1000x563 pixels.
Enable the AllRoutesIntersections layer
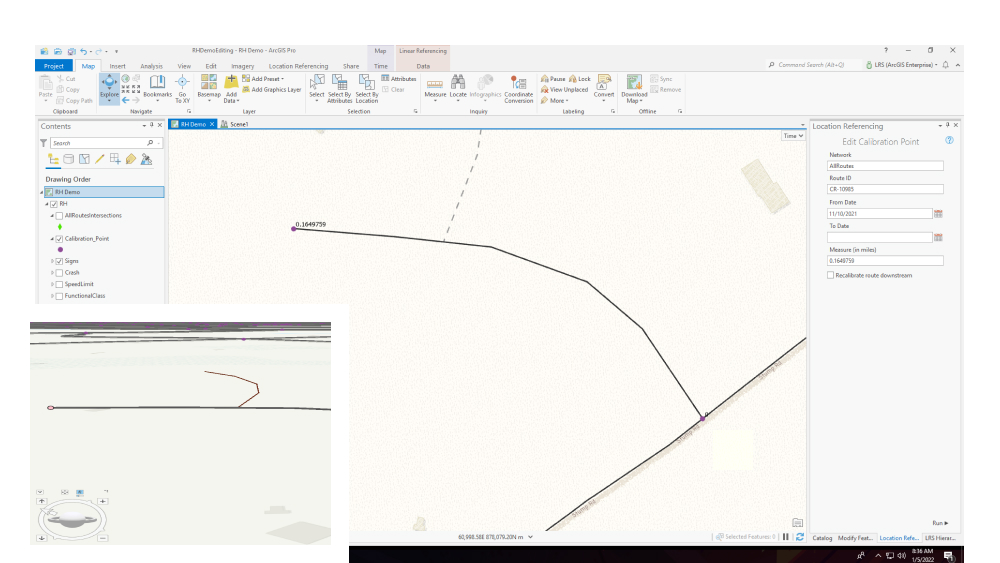[x=59, y=216]
